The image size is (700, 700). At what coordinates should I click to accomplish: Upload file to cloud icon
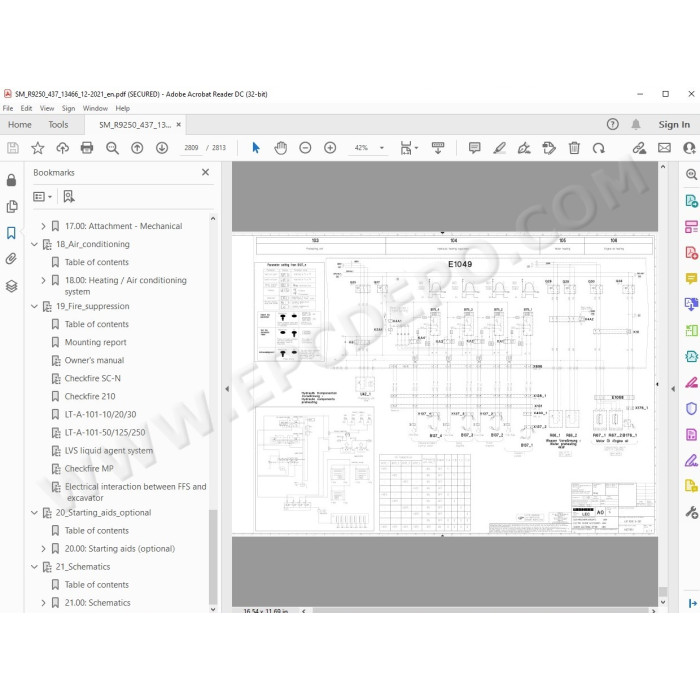pyautogui.click(x=62, y=148)
